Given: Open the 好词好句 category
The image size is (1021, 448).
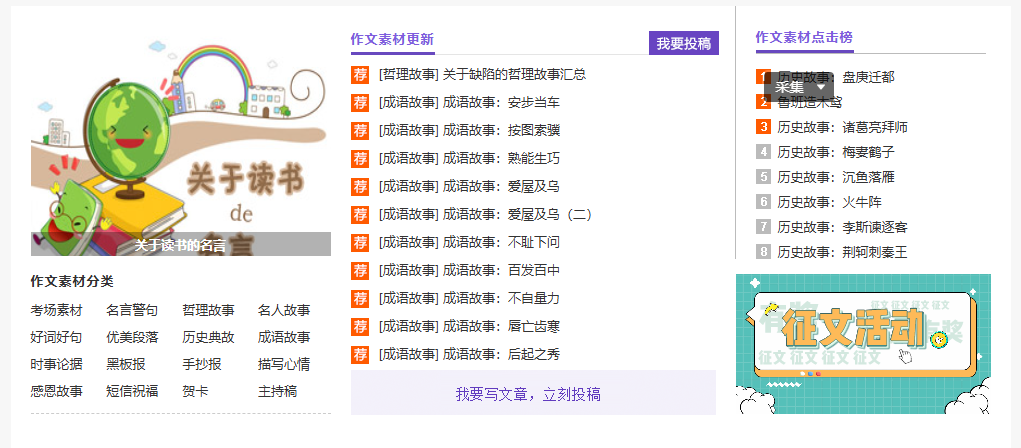Looking at the screenshot, I should (57, 337).
